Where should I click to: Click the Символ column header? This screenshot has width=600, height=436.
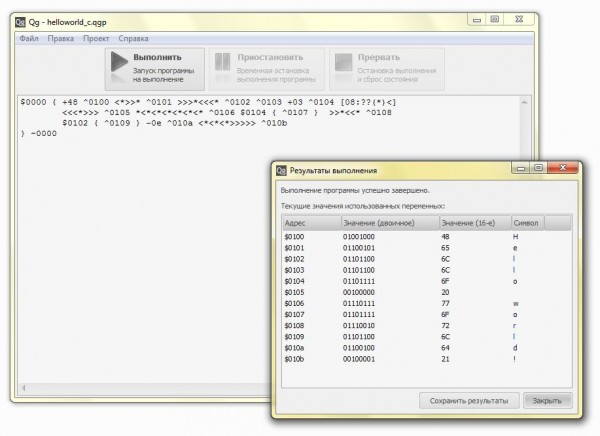(540, 222)
